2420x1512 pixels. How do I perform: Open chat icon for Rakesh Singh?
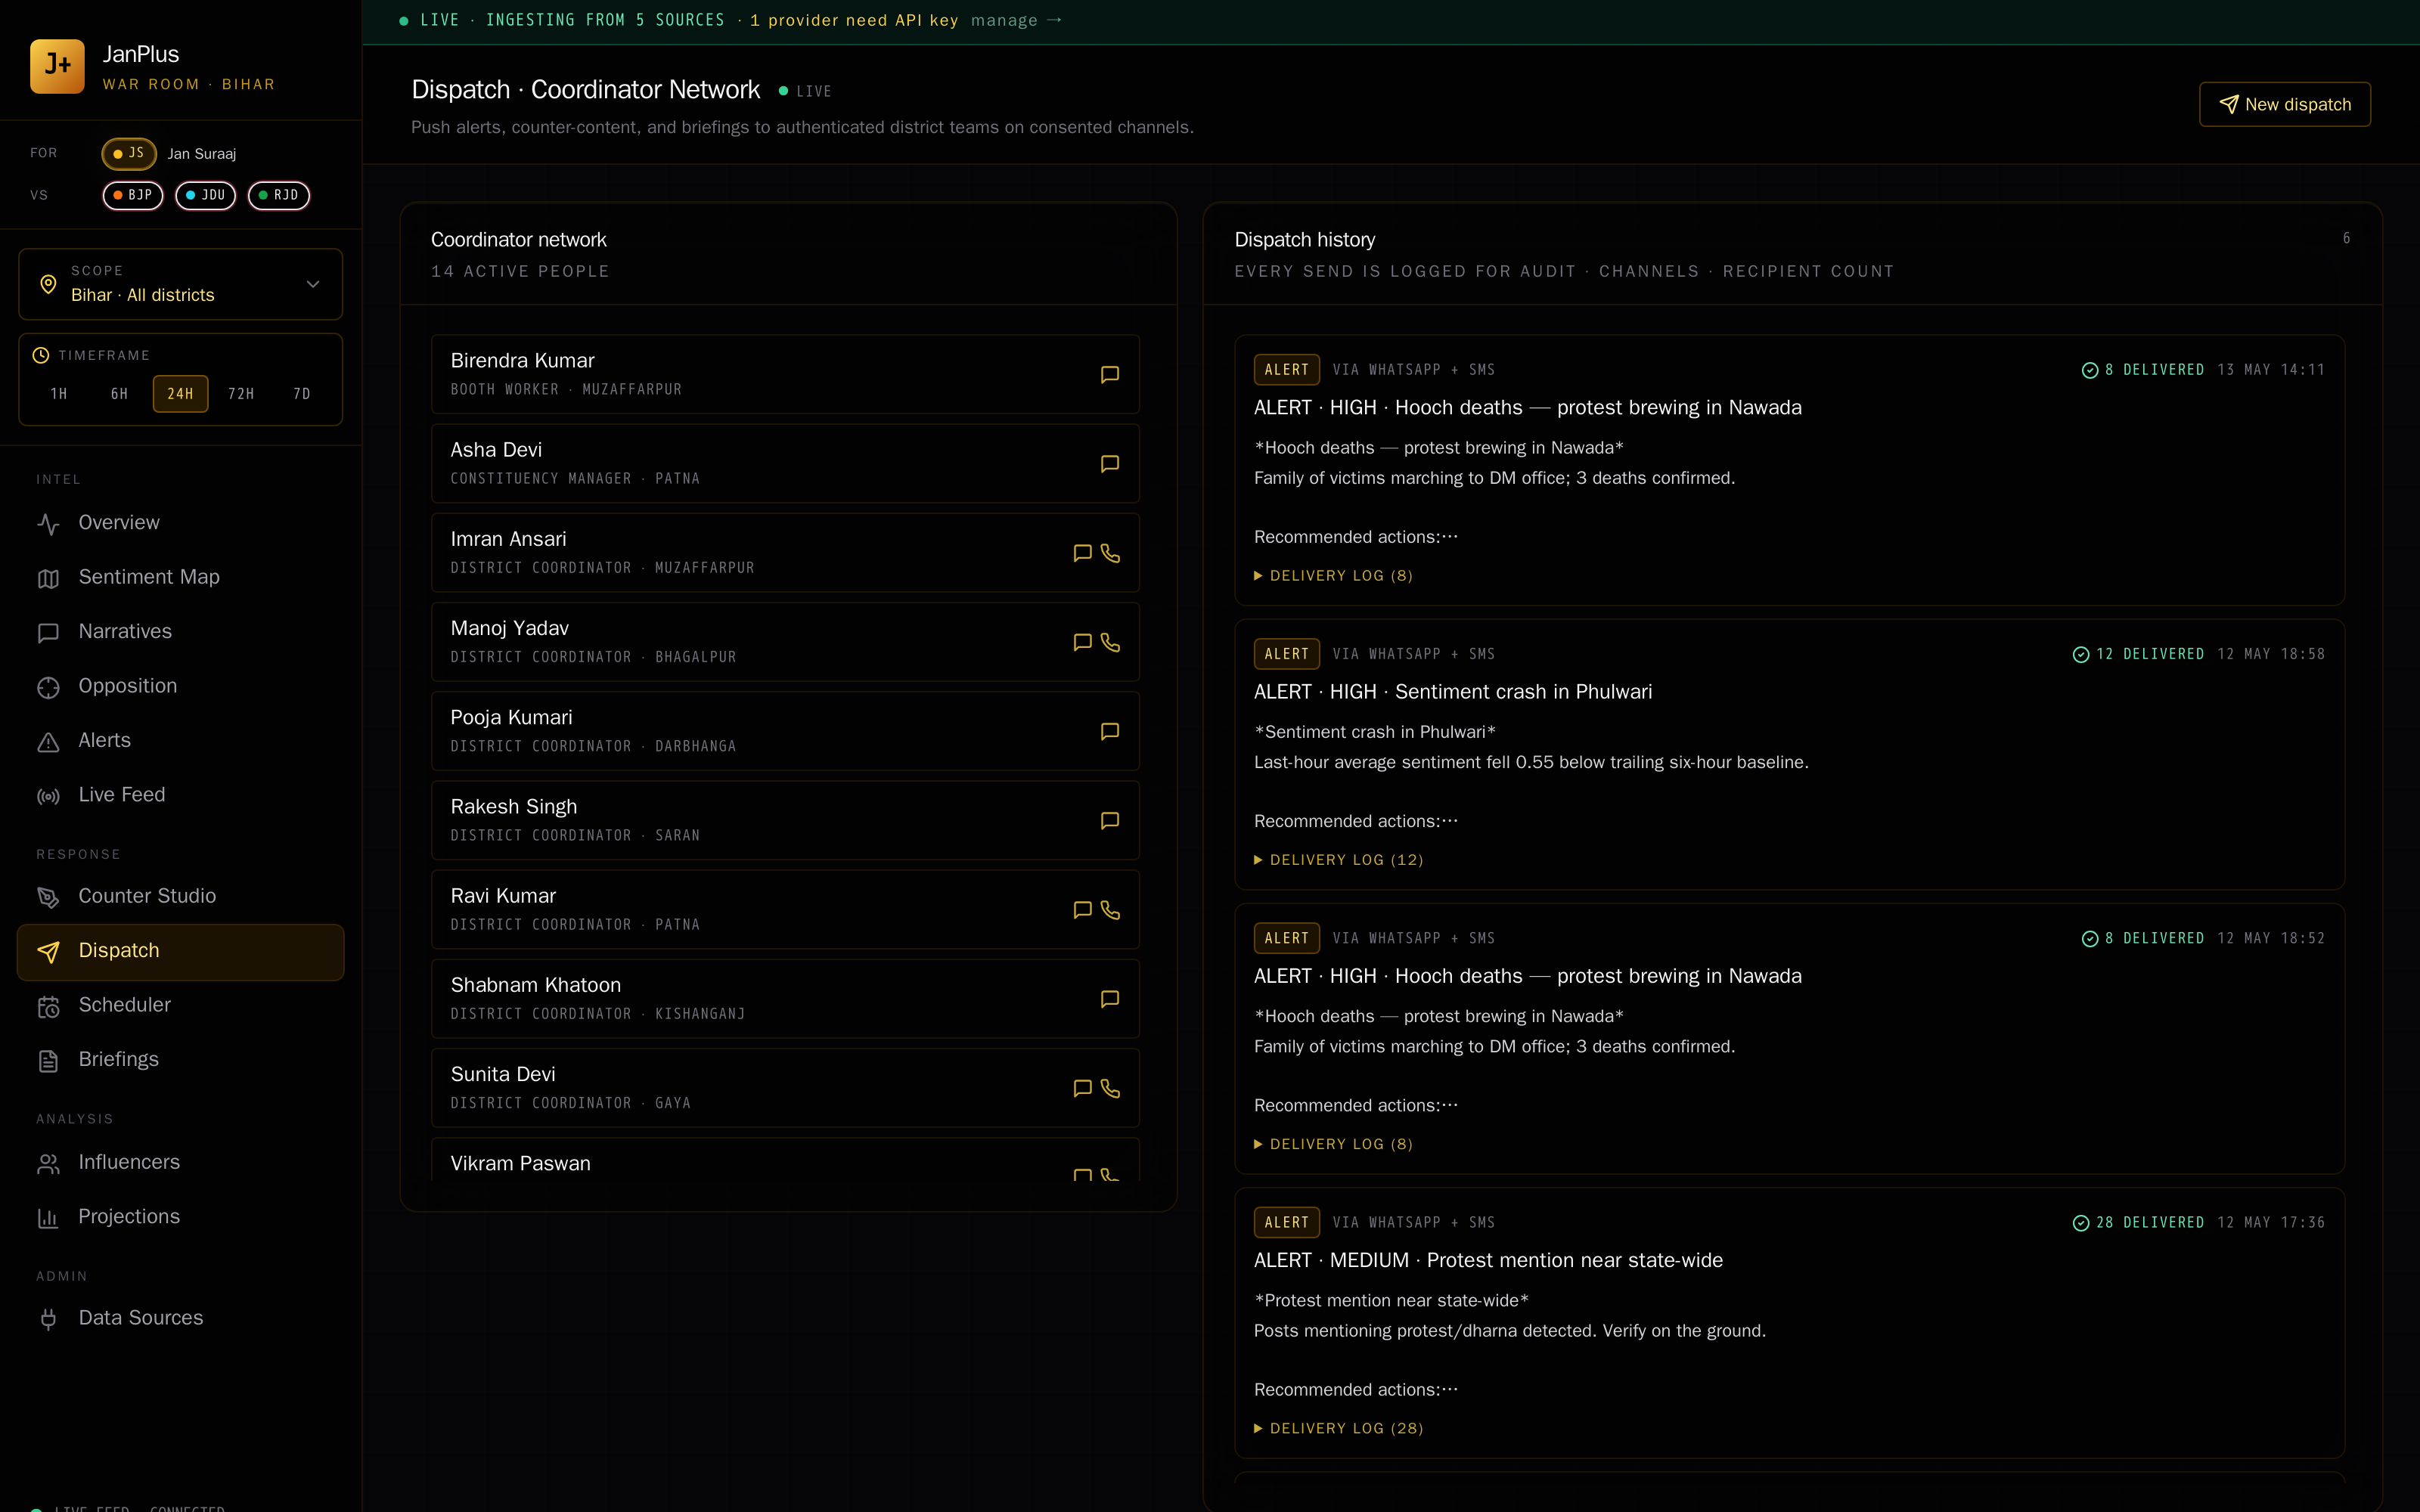[1109, 820]
